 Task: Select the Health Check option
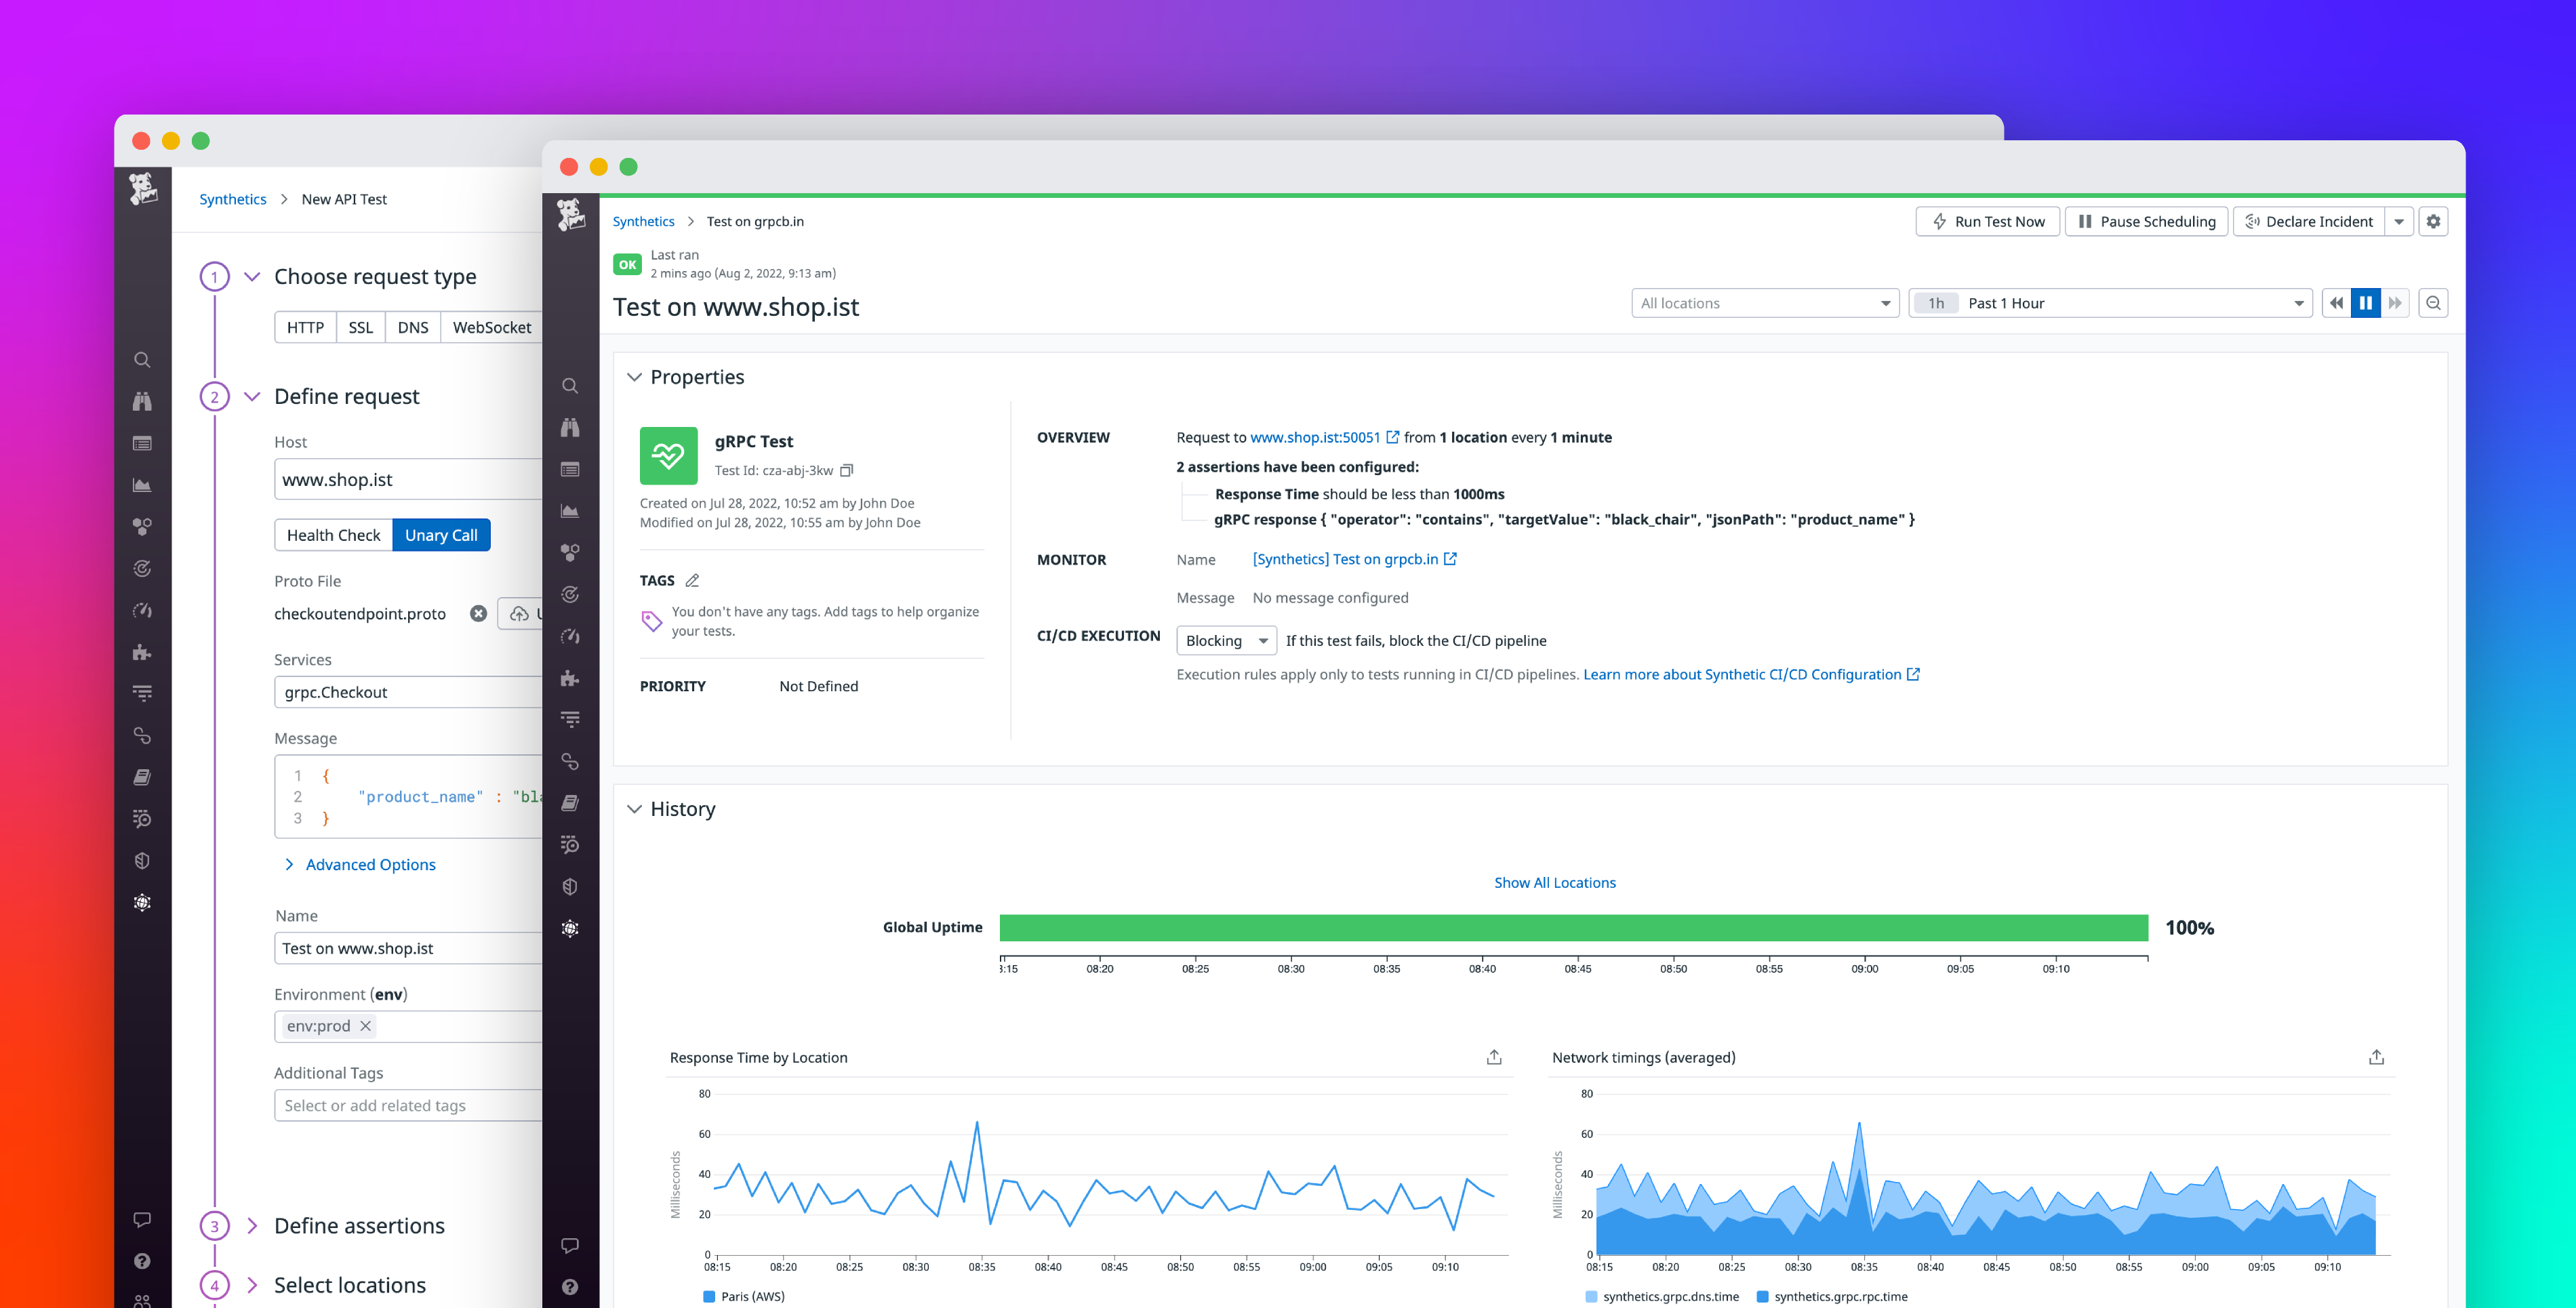[x=333, y=535]
